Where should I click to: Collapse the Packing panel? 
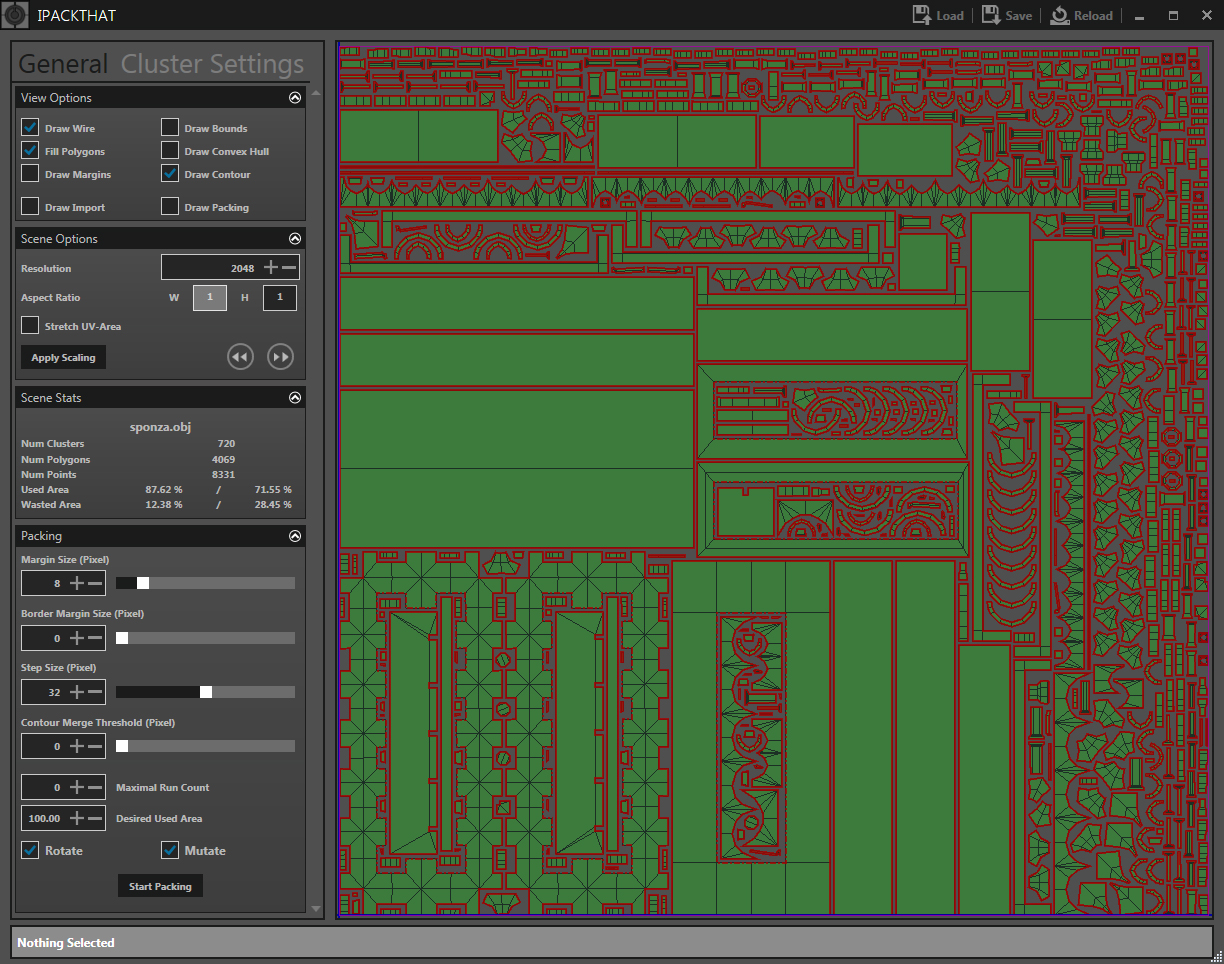(294, 535)
